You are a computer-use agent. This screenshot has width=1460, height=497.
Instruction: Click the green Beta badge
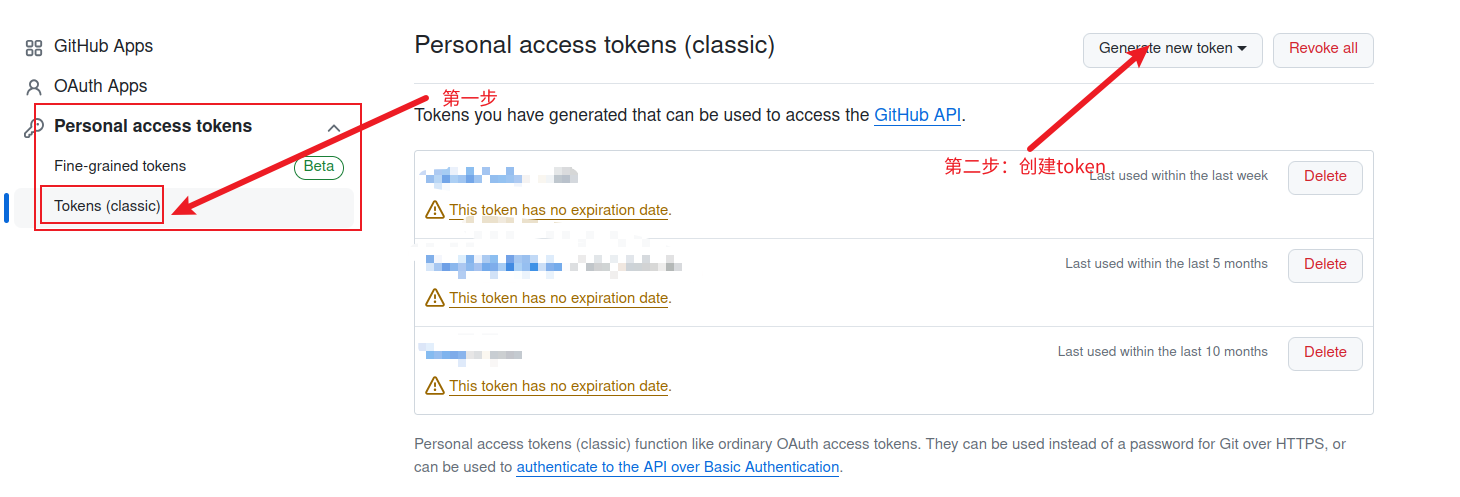point(318,167)
